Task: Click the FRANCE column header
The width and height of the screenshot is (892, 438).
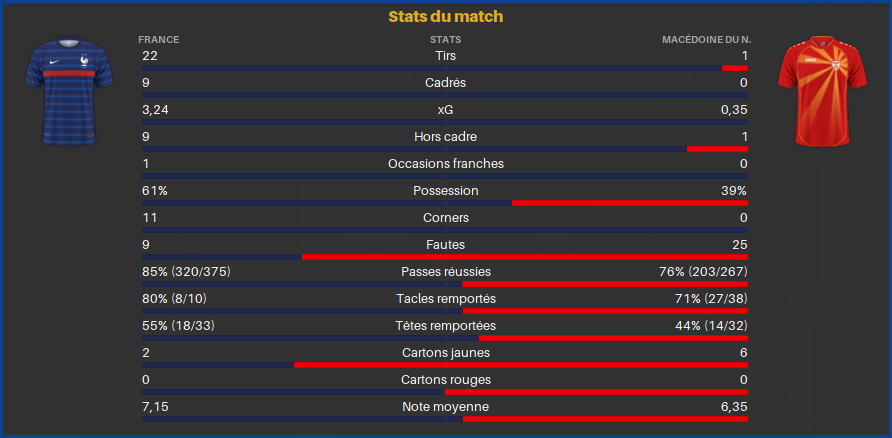Action: (159, 40)
